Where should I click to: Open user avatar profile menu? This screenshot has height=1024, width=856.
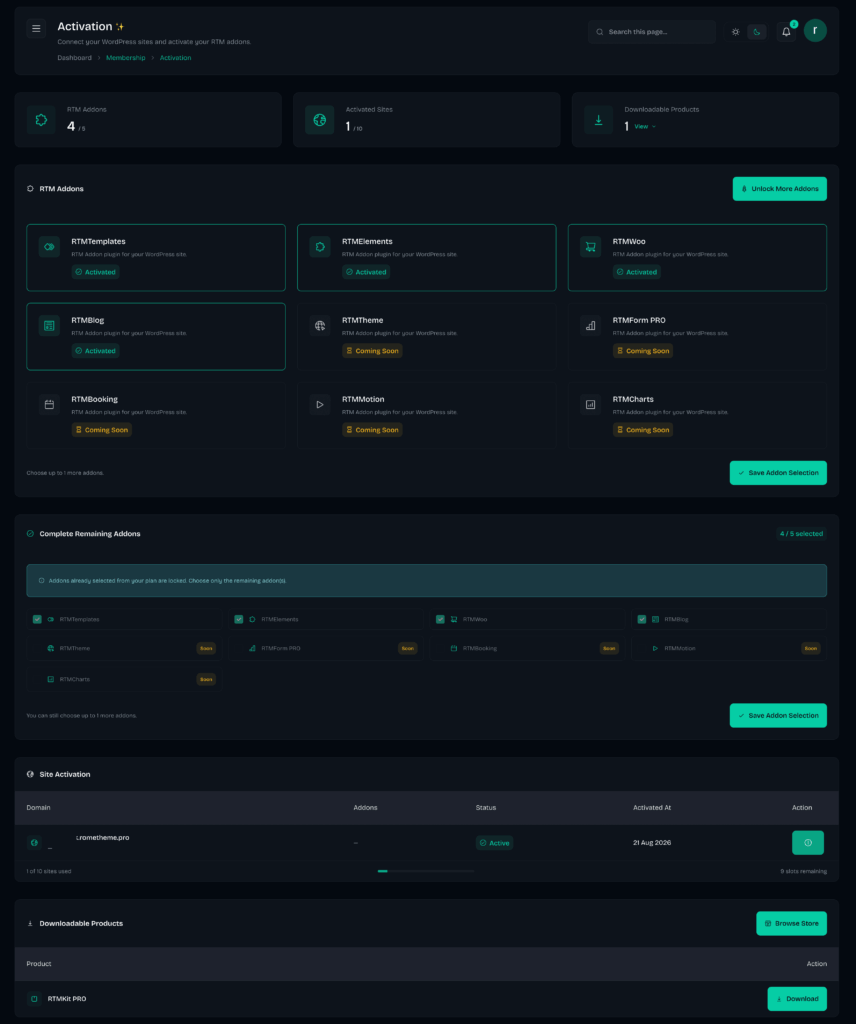point(815,31)
